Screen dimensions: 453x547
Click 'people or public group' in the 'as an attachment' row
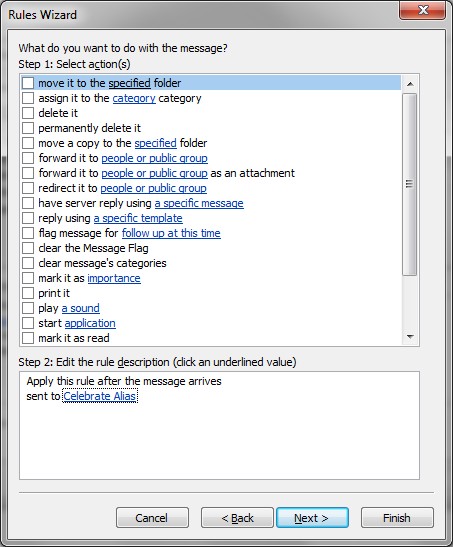(154, 173)
